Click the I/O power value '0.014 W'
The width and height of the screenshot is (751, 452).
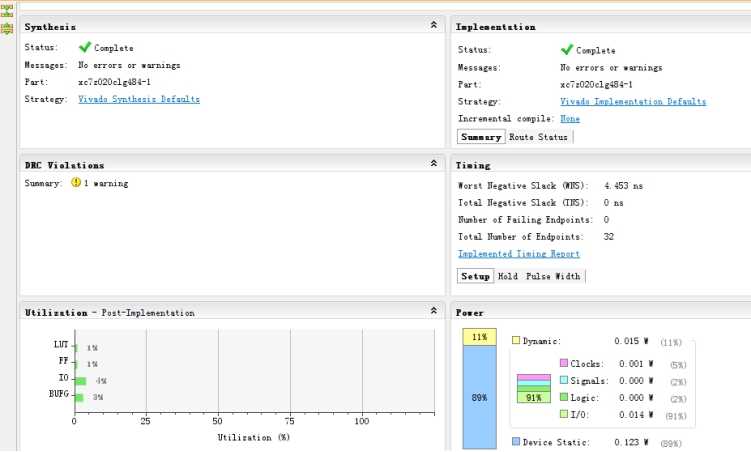point(636,414)
